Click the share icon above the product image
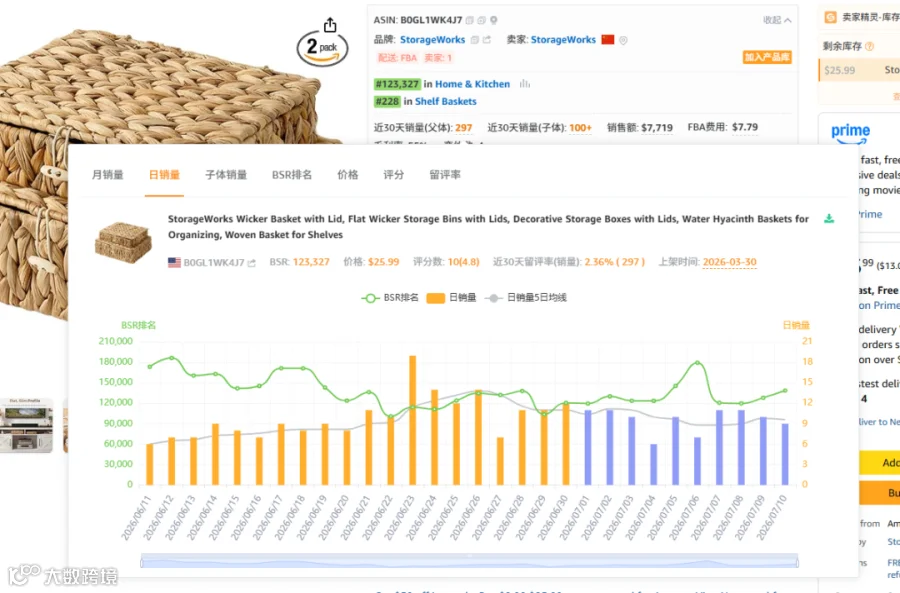900x593 pixels. click(x=330, y=25)
